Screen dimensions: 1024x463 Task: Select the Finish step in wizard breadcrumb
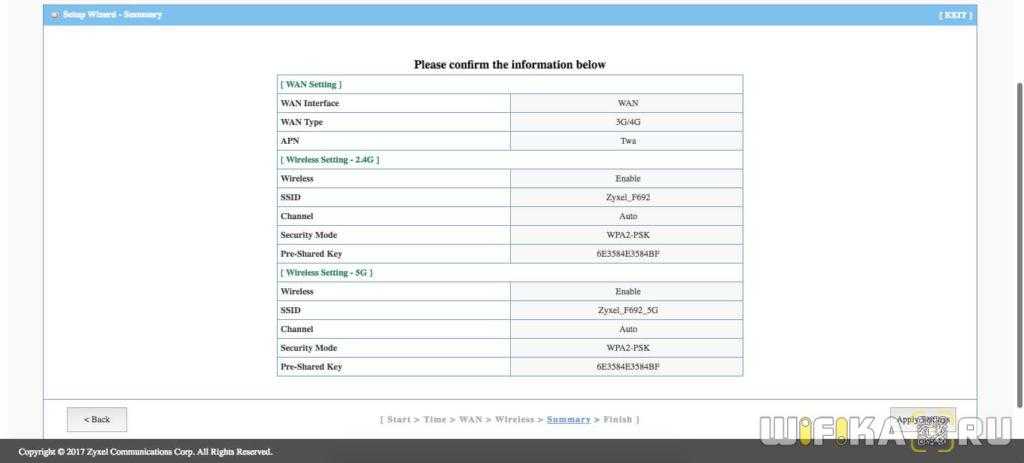coord(617,419)
